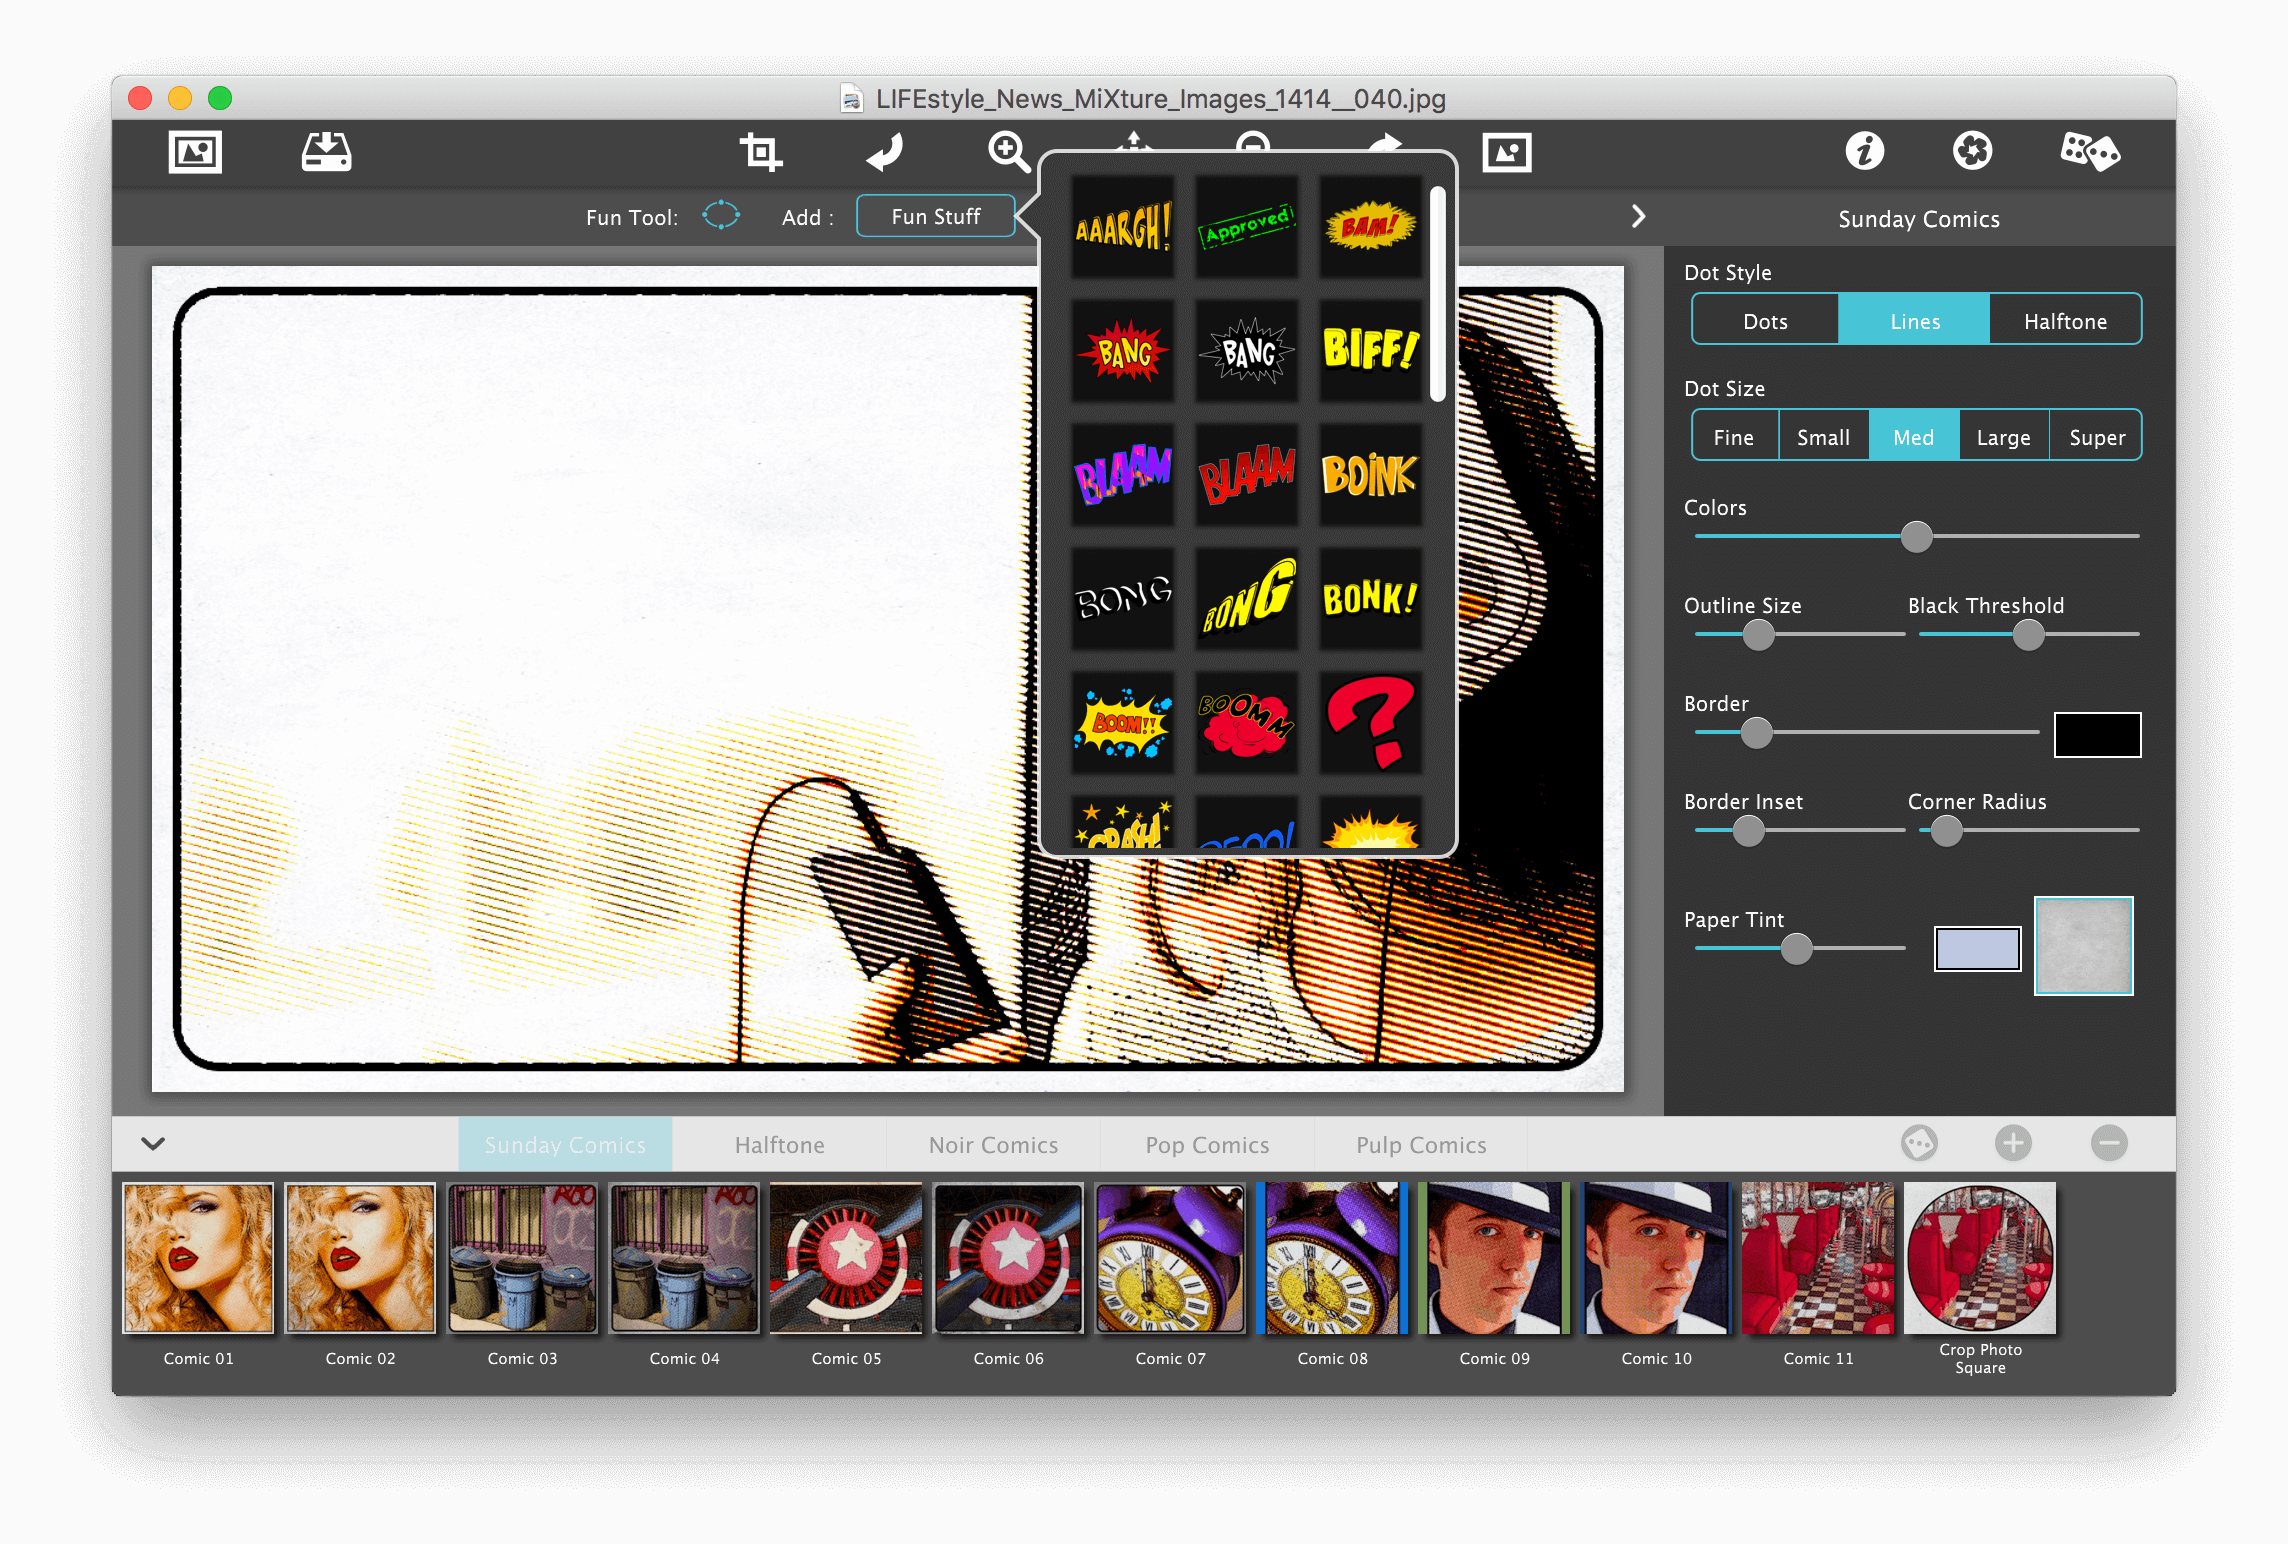
Task: Add the BOINK sticker
Action: pyautogui.click(x=1370, y=475)
